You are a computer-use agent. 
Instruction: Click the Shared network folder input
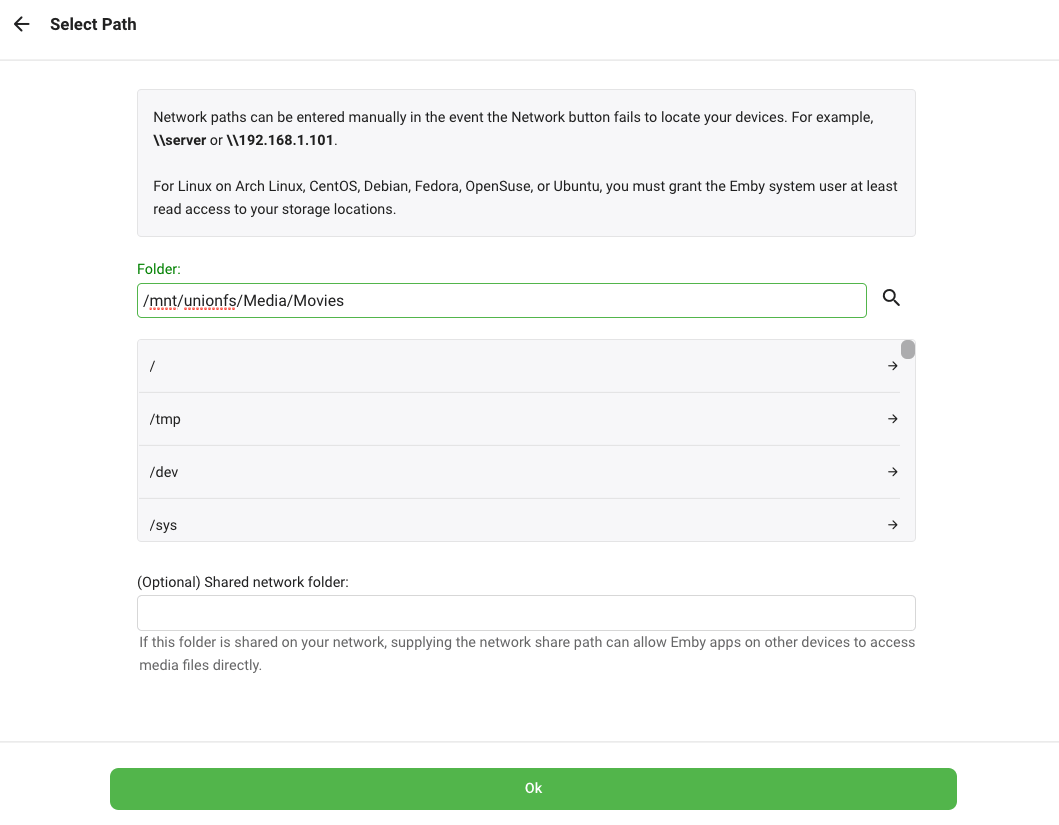tap(526, 613)
